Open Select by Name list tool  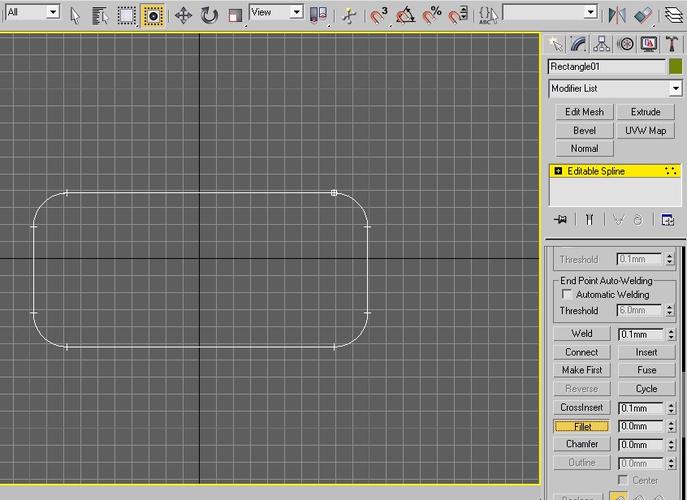100,15
